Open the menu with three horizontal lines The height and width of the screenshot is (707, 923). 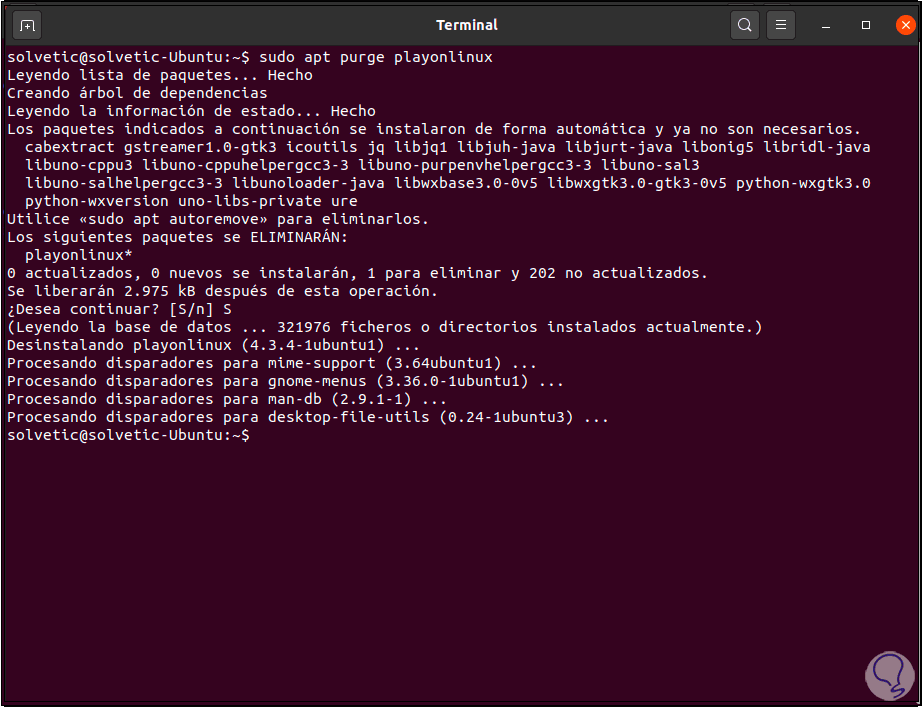pos(781,24)
